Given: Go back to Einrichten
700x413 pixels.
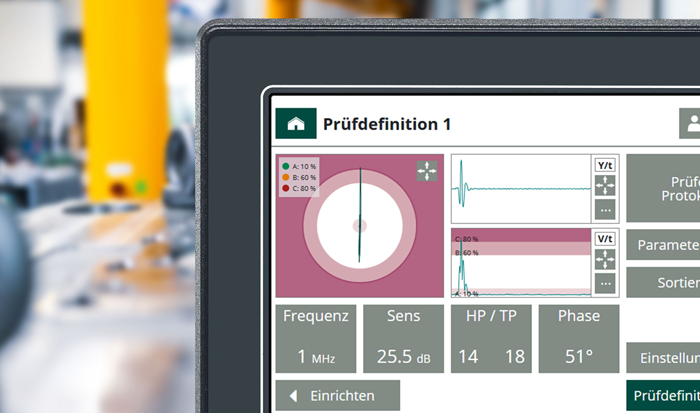Looking at the screenshot, I should (x=338, y=396).
